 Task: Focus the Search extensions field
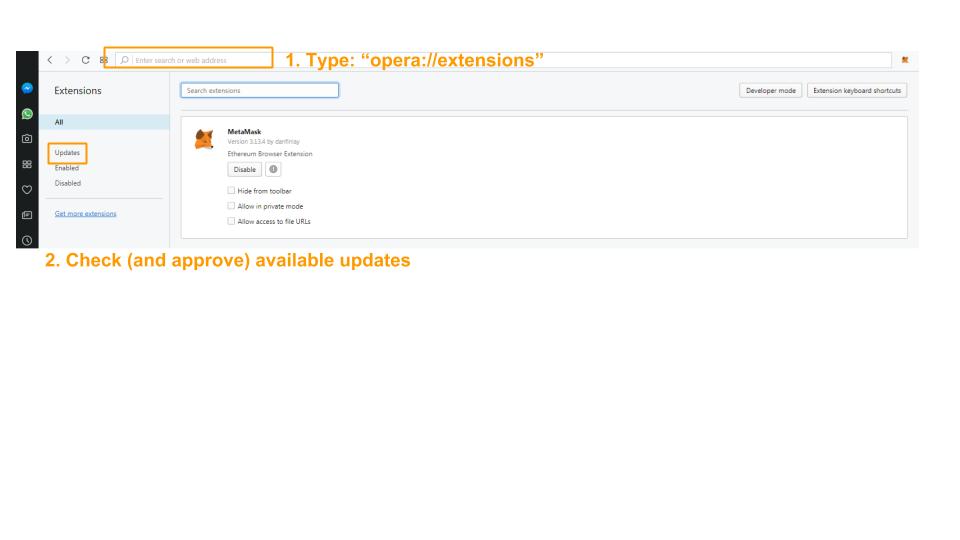260,91
